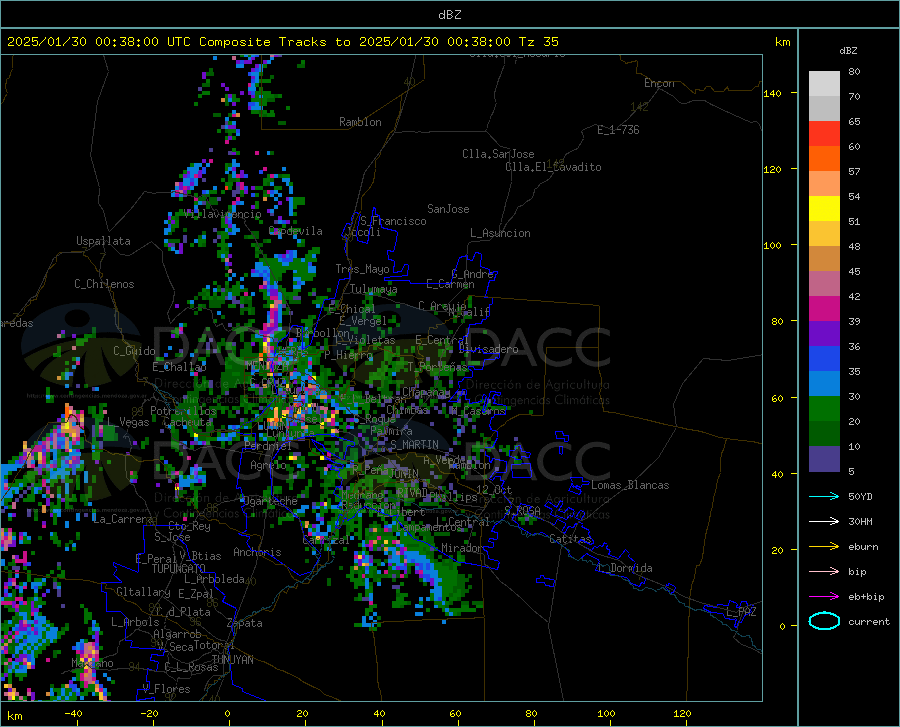Click the Lomas_Blancas label
The image size is (900, 727).
click(630, 485)
